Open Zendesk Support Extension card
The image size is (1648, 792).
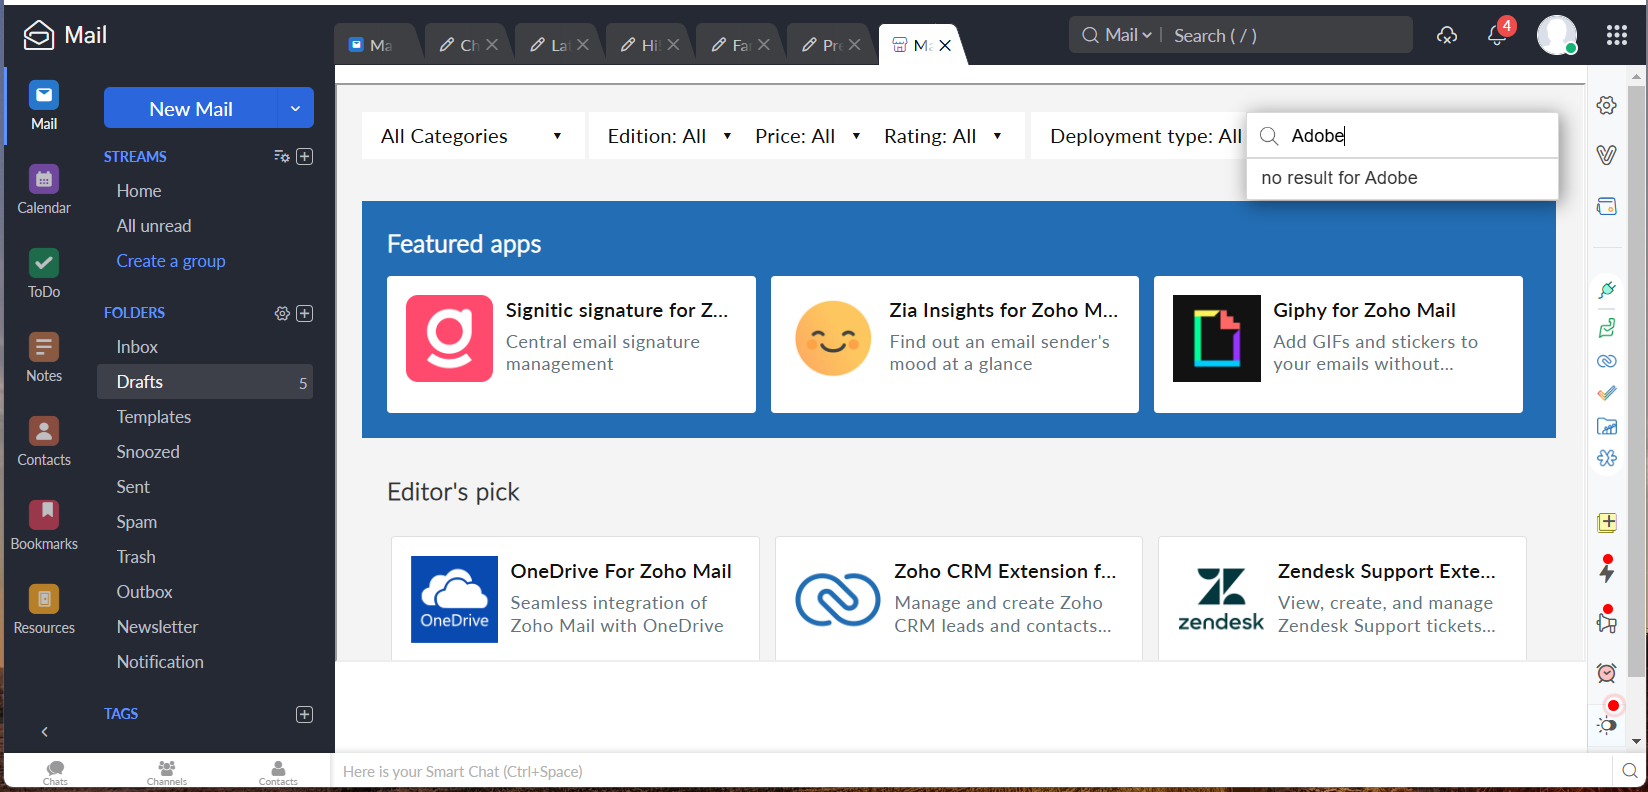(x=1342, y=599)
